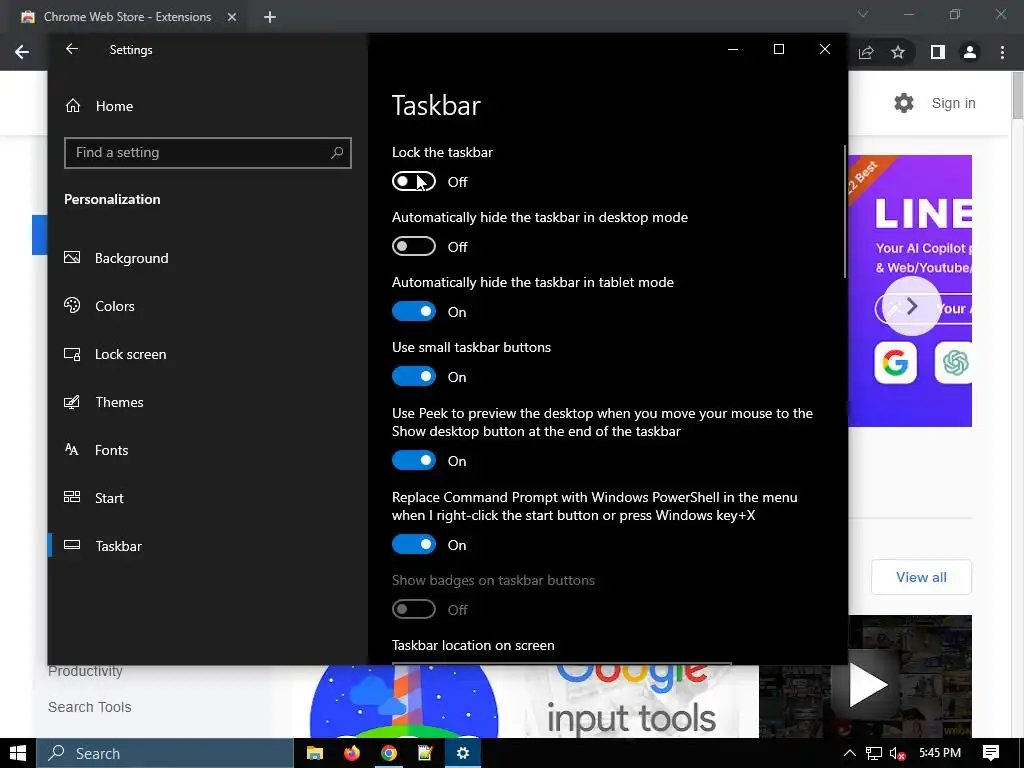Toggle Lock the taskbar switch
The width and height of the screenshot is (1024, 768).
[x=413, y=182]
